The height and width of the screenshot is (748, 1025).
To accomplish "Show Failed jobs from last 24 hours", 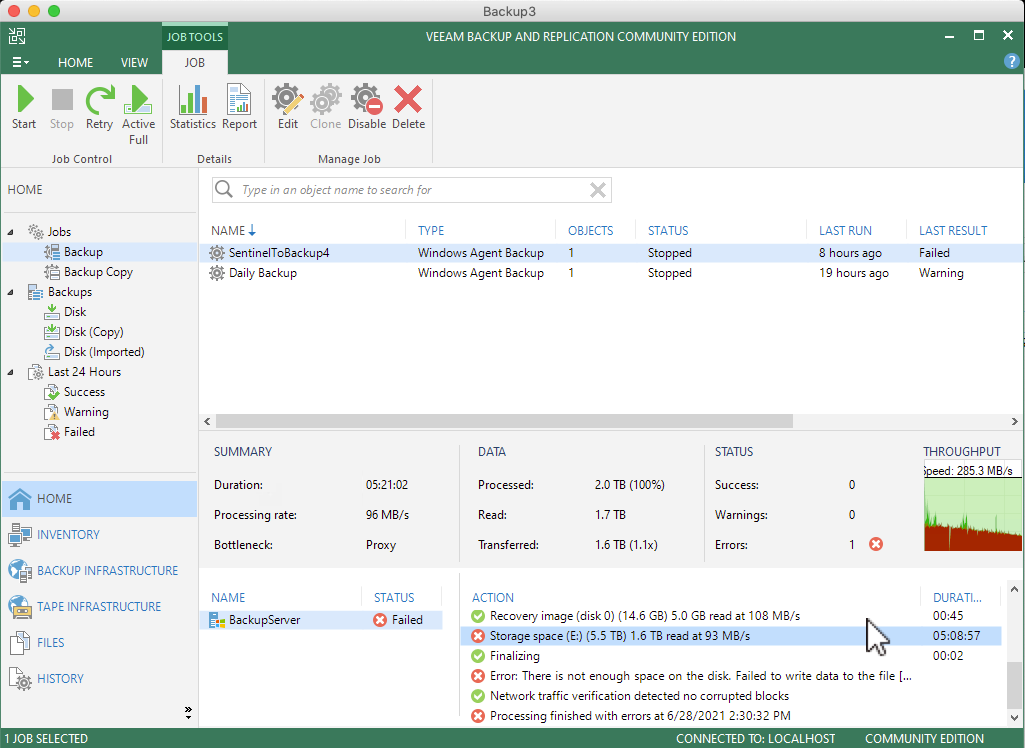I will pyautogui.click(x=79, y=432).
